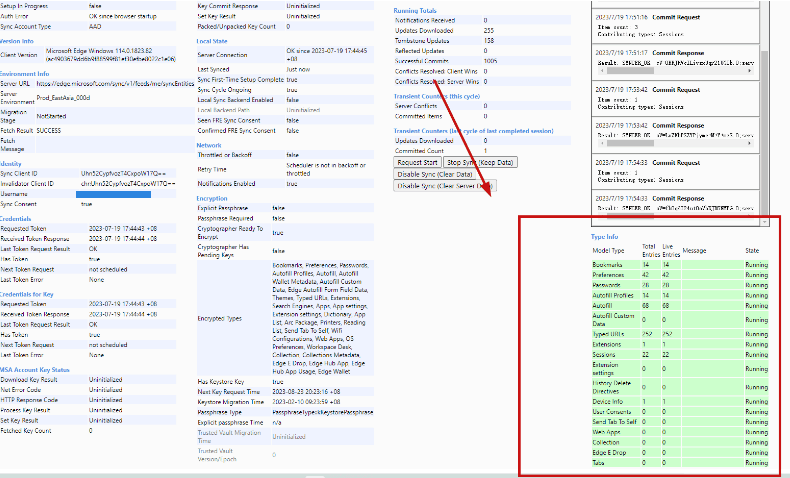Click the Keystore Migration Time value

click(x=306, y=402)
